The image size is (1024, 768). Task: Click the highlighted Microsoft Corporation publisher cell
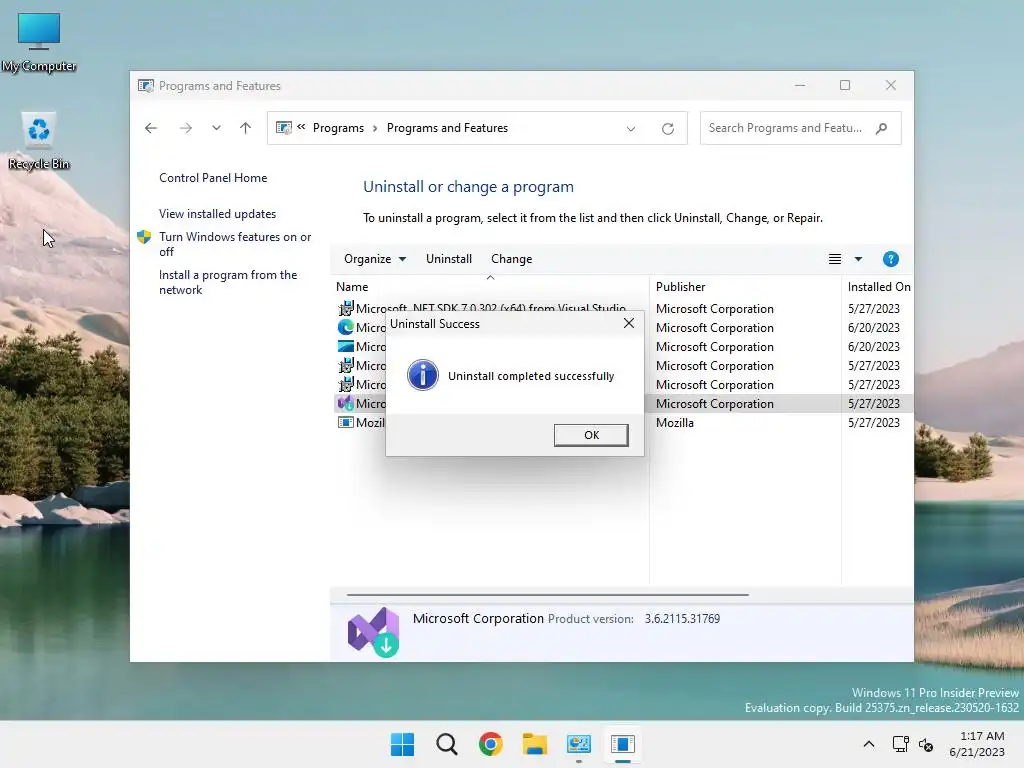(714, 404)
